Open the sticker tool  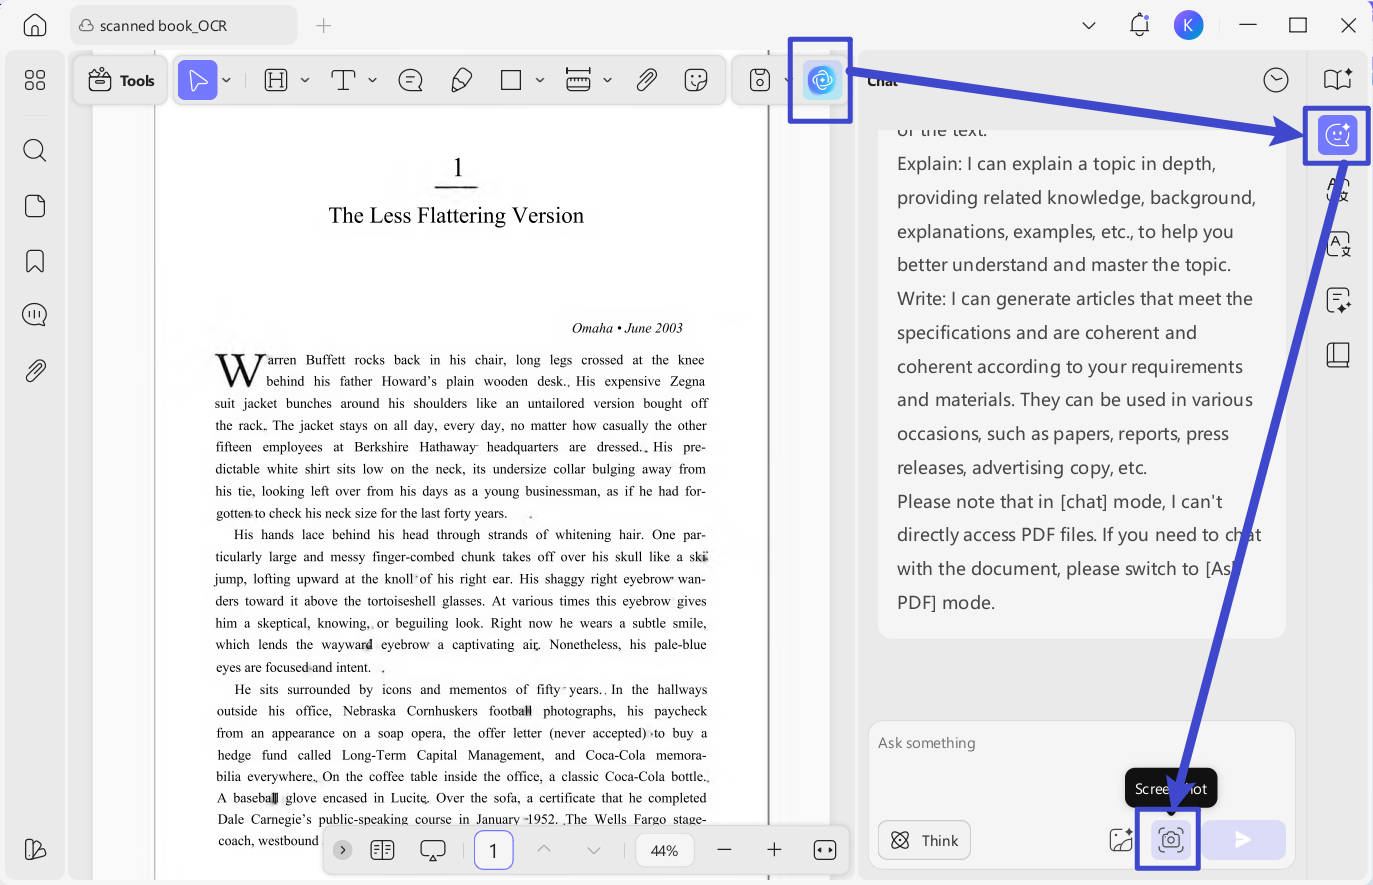click(x=696, y=80)
